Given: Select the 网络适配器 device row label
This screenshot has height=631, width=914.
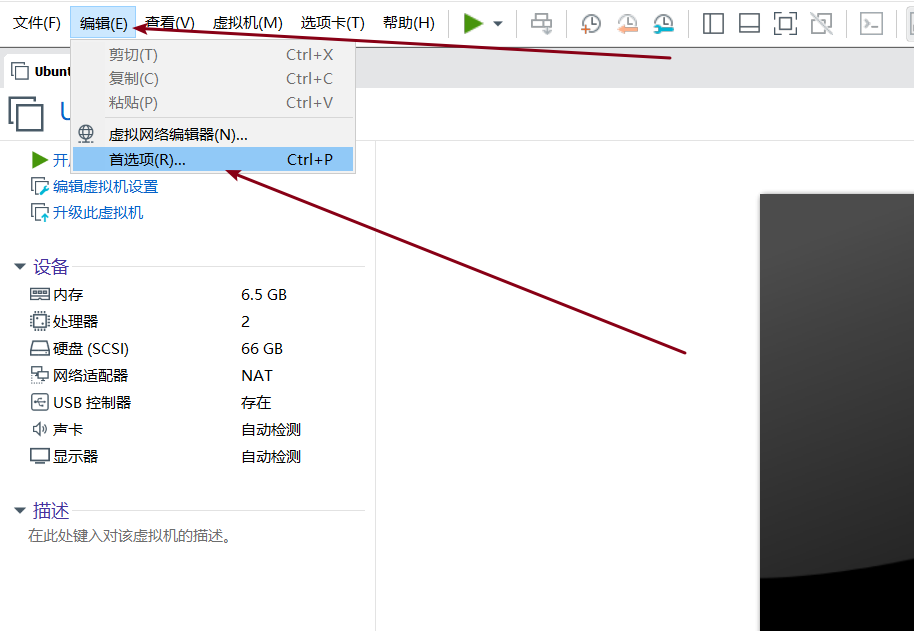Looking at the screenshot, I should tap(90, 376).
